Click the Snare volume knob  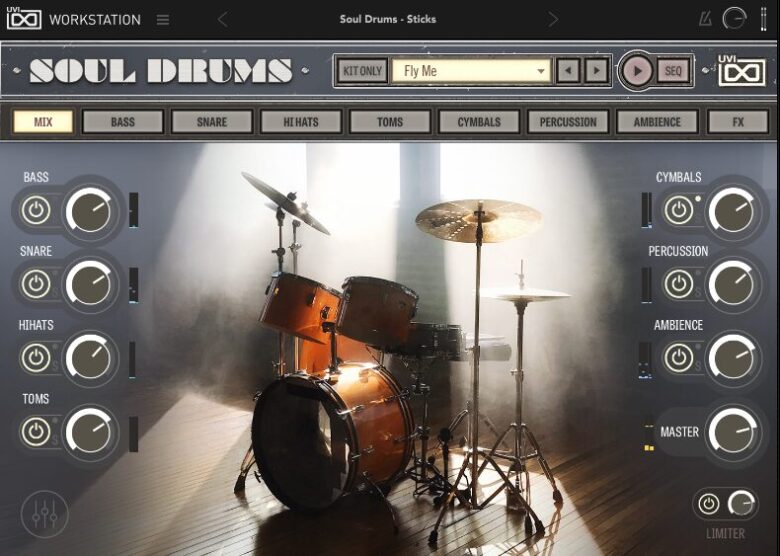(90, 283)
